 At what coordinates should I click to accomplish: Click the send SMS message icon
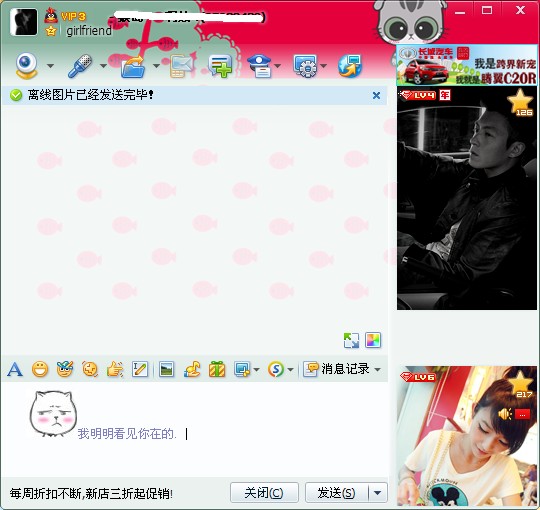pyautogui.click(x=182, y=66)
